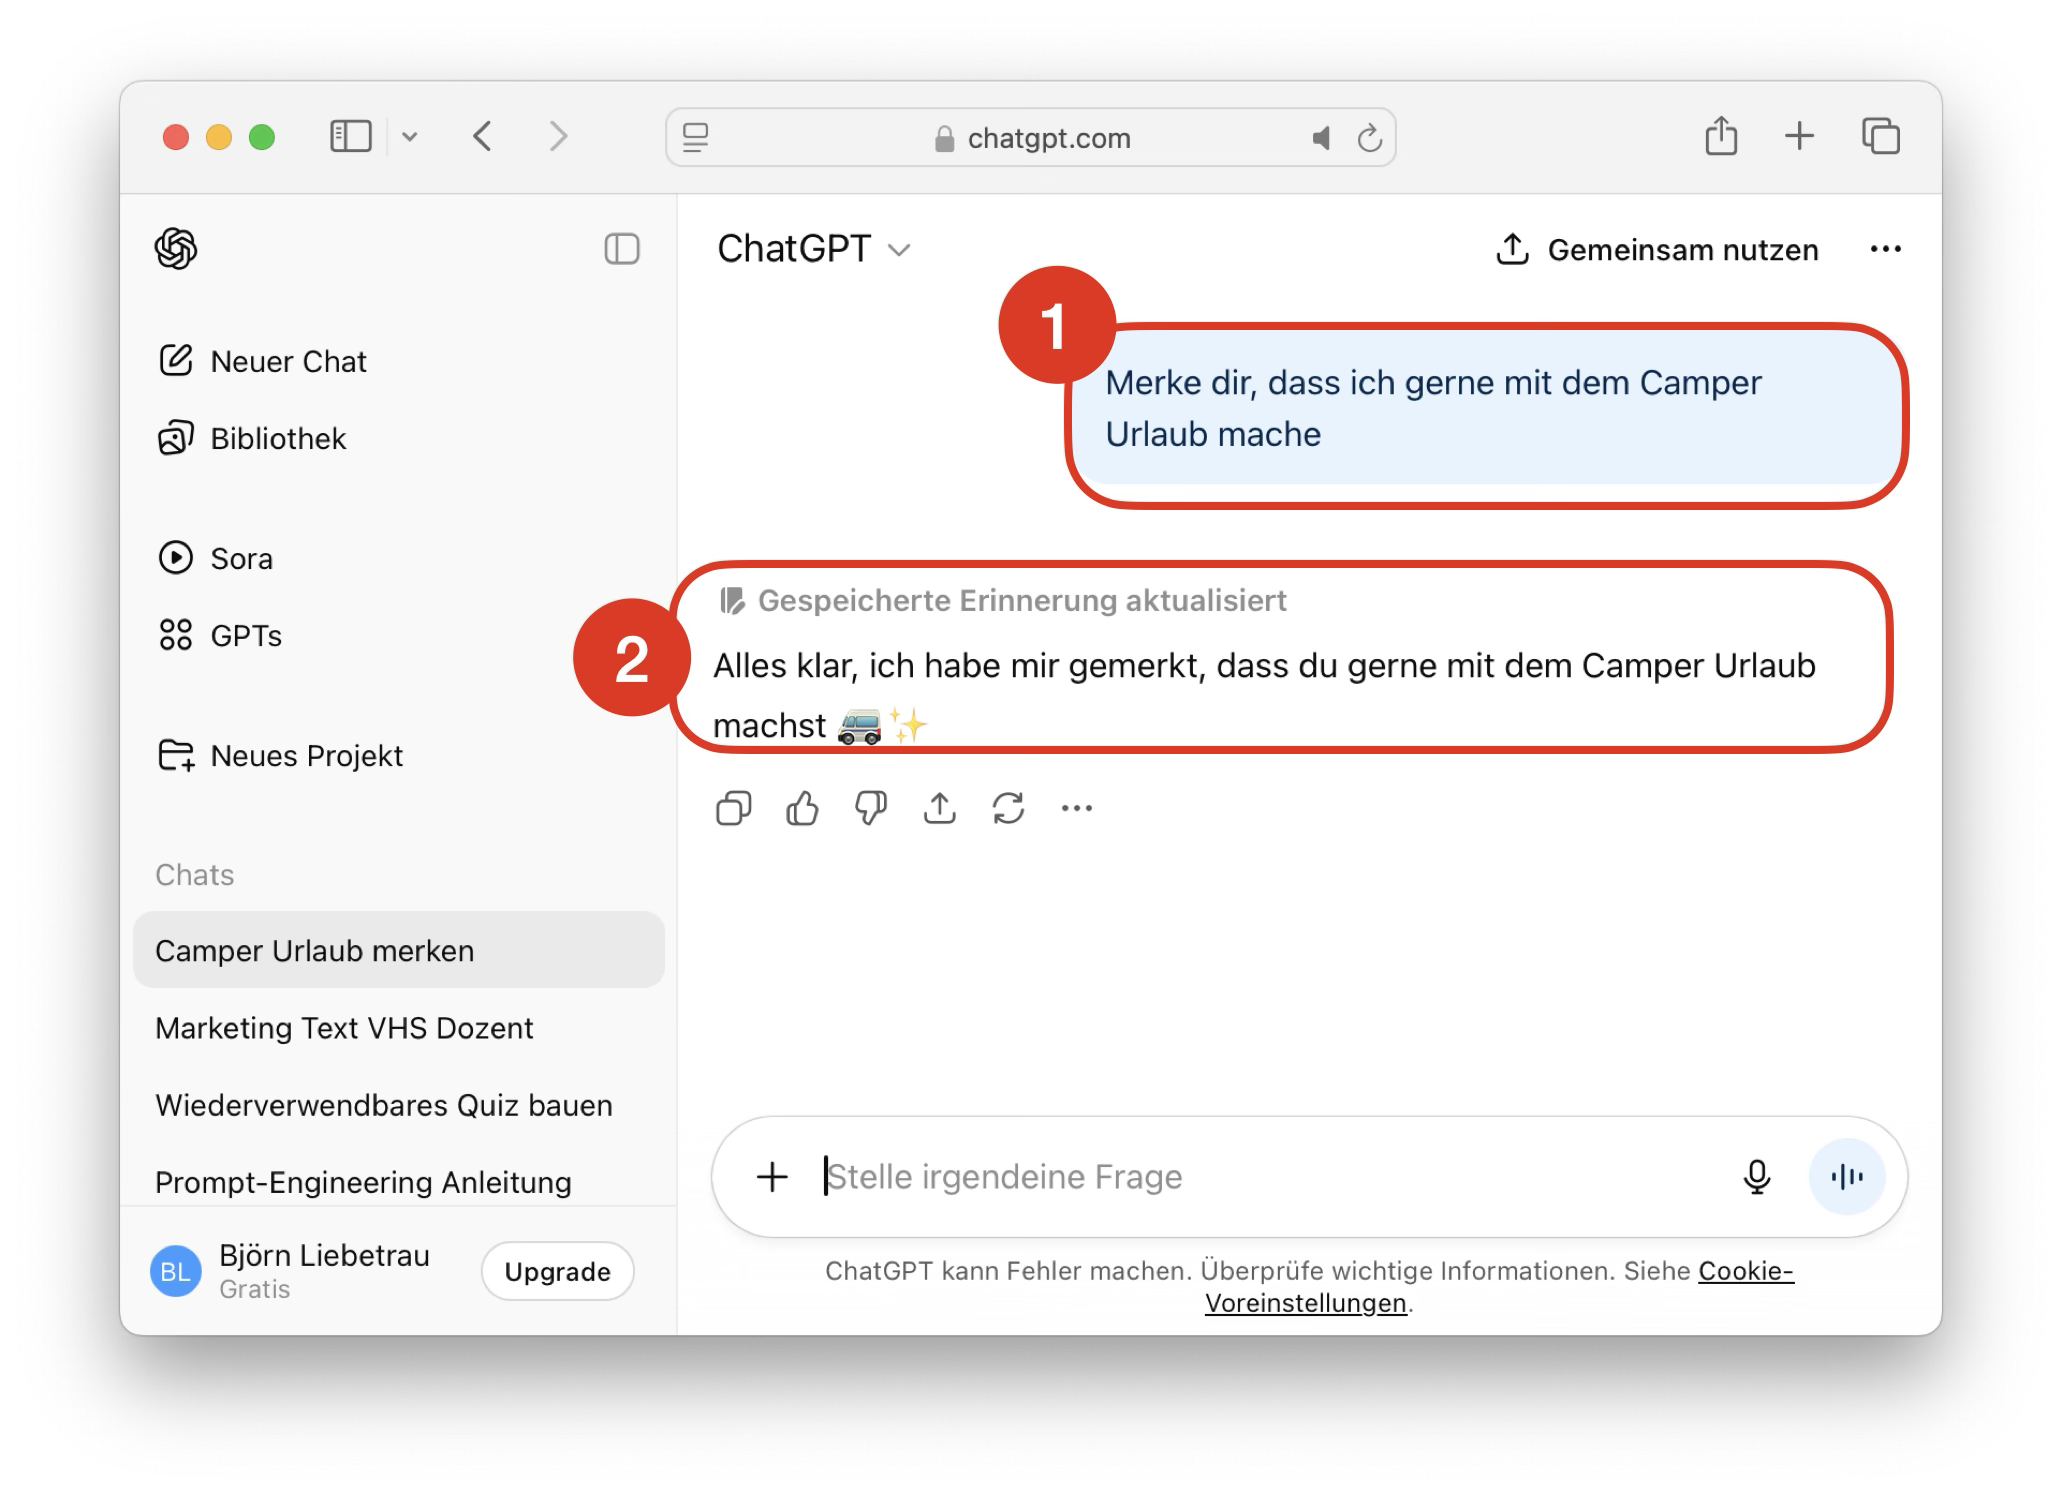2062x1494 pixels.
Task: Mute the tab audio in address bar
Action: (1321, 138)
